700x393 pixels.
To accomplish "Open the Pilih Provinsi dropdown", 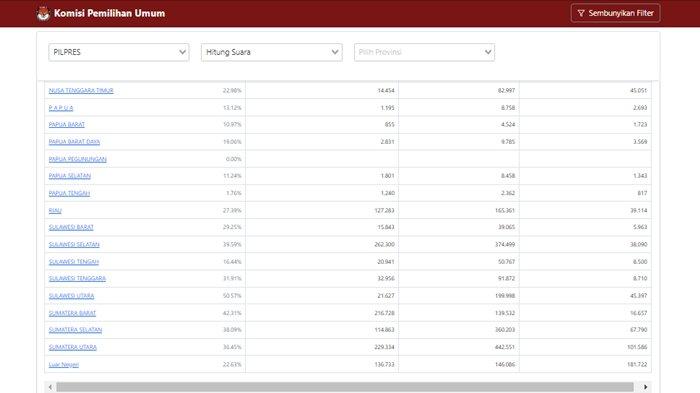I will 424,52.
